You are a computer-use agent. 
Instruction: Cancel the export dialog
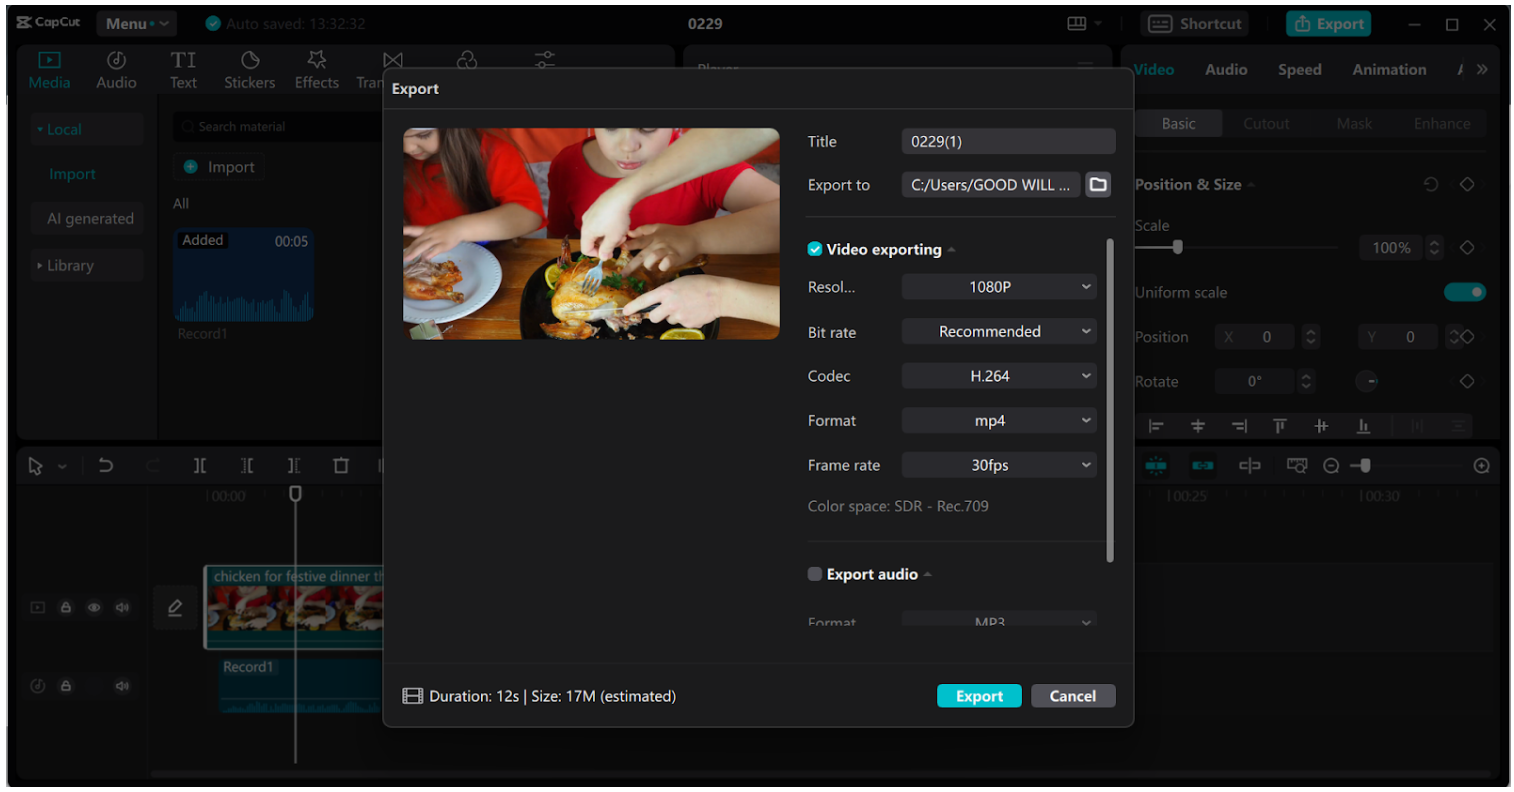(x=1073, y=695)
